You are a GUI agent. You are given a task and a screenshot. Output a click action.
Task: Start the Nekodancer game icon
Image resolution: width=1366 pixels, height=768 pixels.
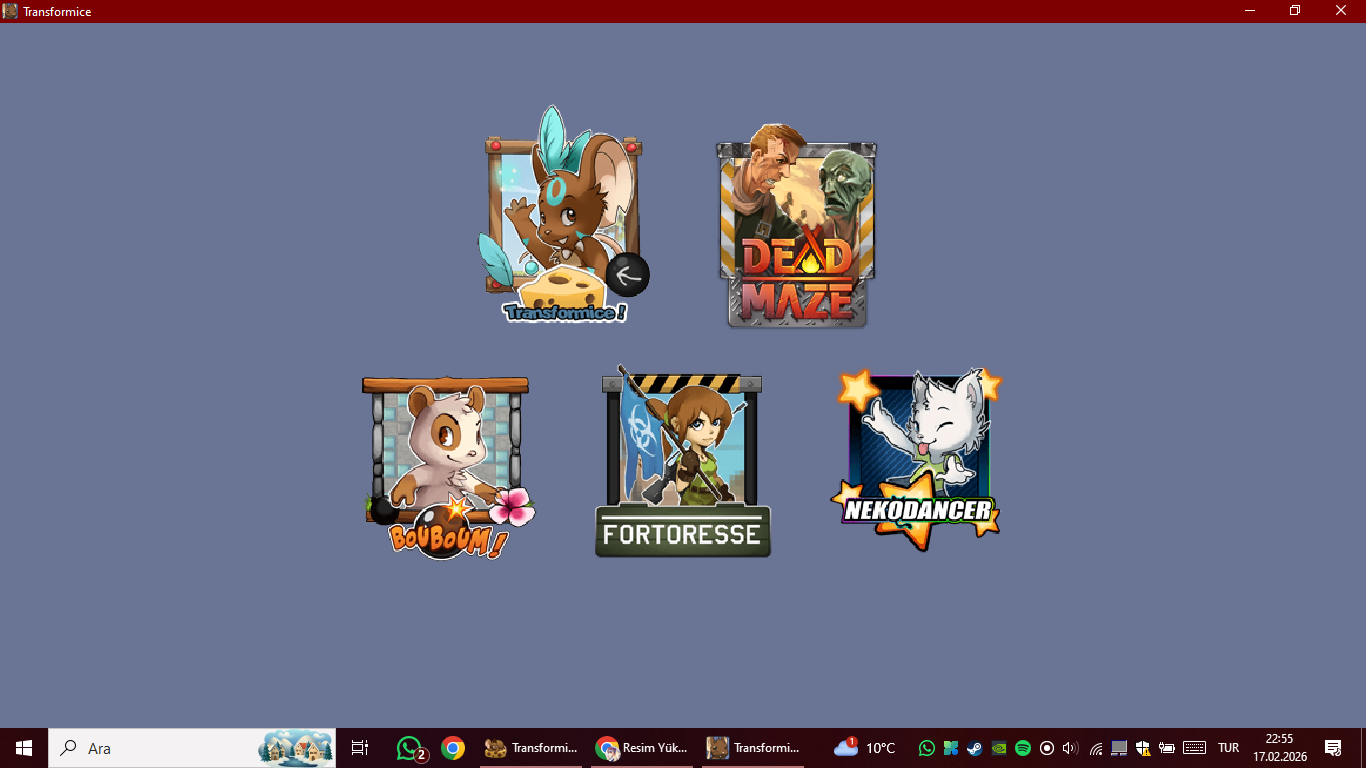917,459
